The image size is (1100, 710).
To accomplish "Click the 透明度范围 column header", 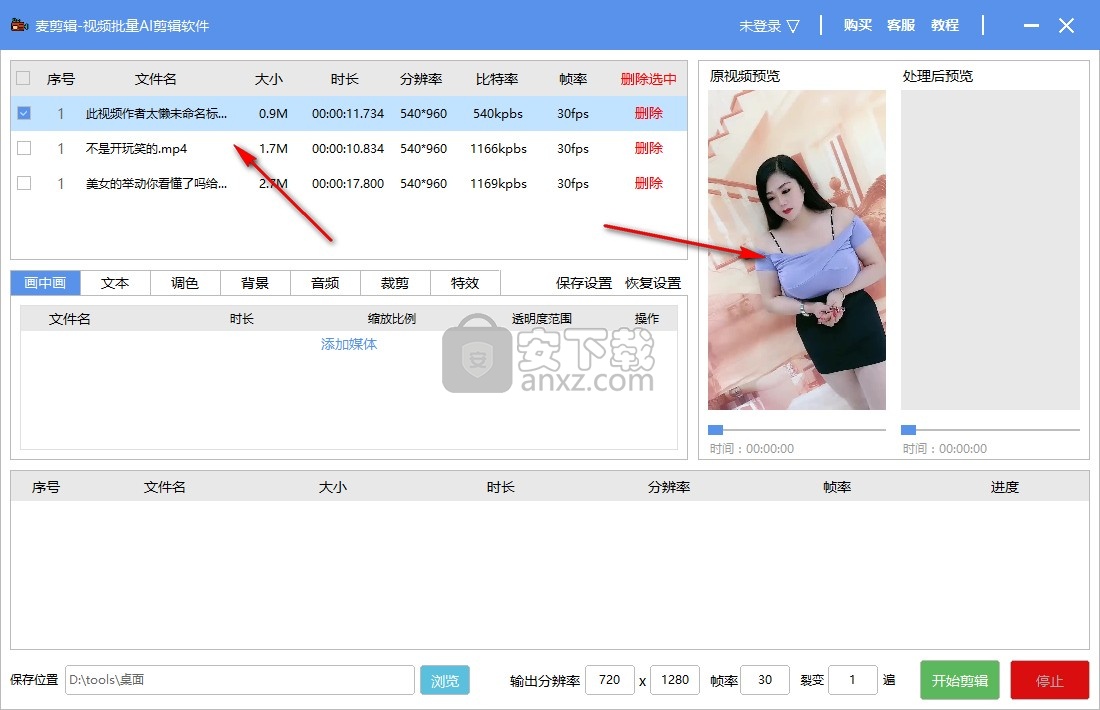I will point(542,319).
